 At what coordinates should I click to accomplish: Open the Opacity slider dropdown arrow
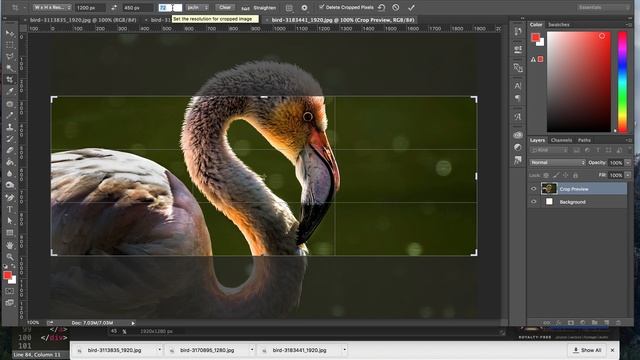point(628,162)
